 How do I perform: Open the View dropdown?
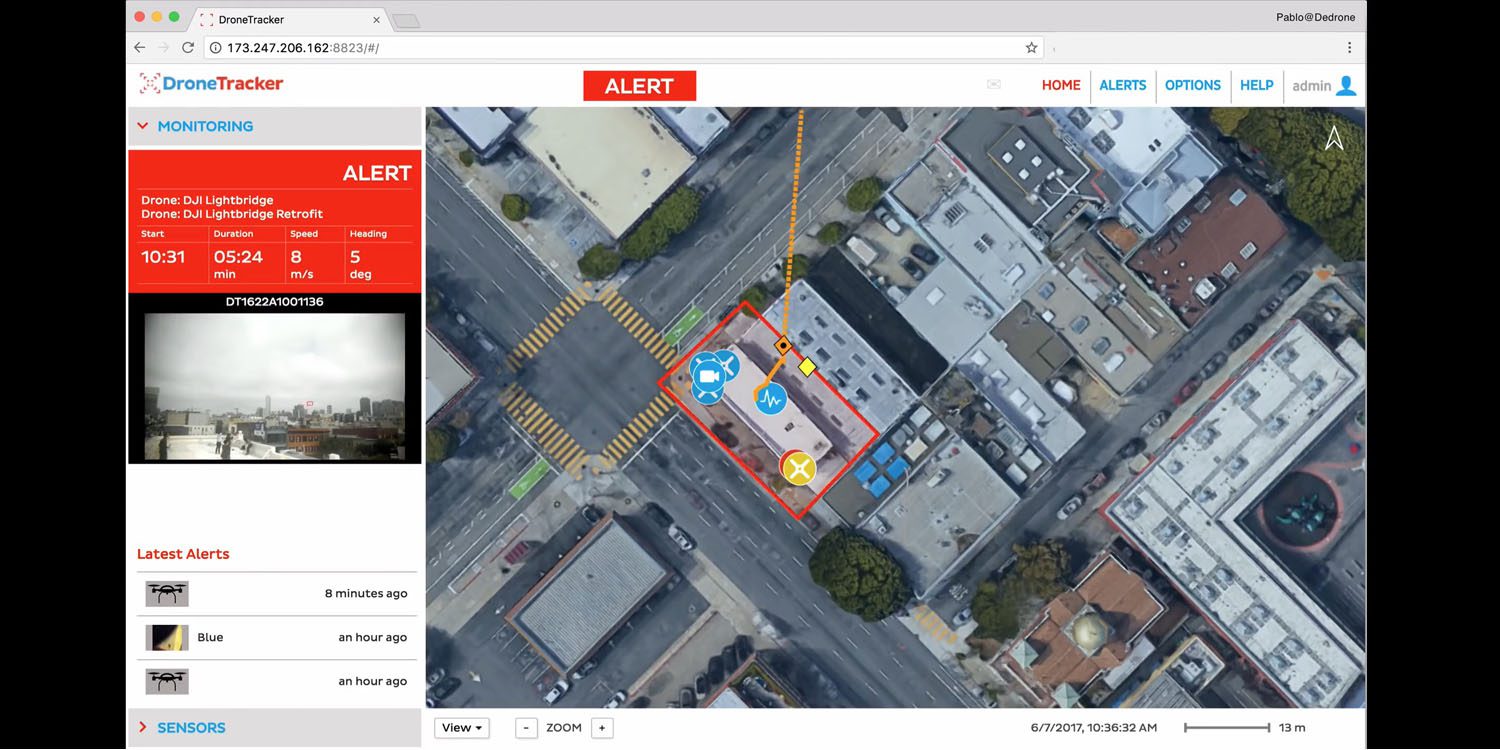coord(461,728)
